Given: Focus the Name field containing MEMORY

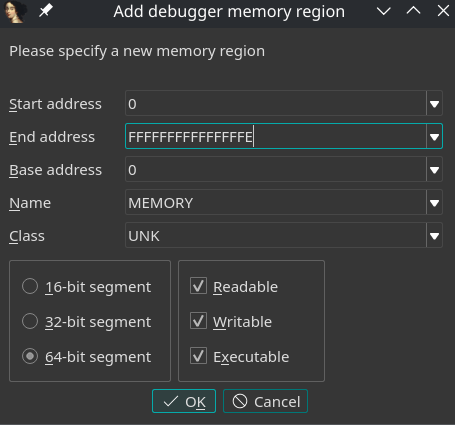Looking at the screenshot, I should point(276,203).
